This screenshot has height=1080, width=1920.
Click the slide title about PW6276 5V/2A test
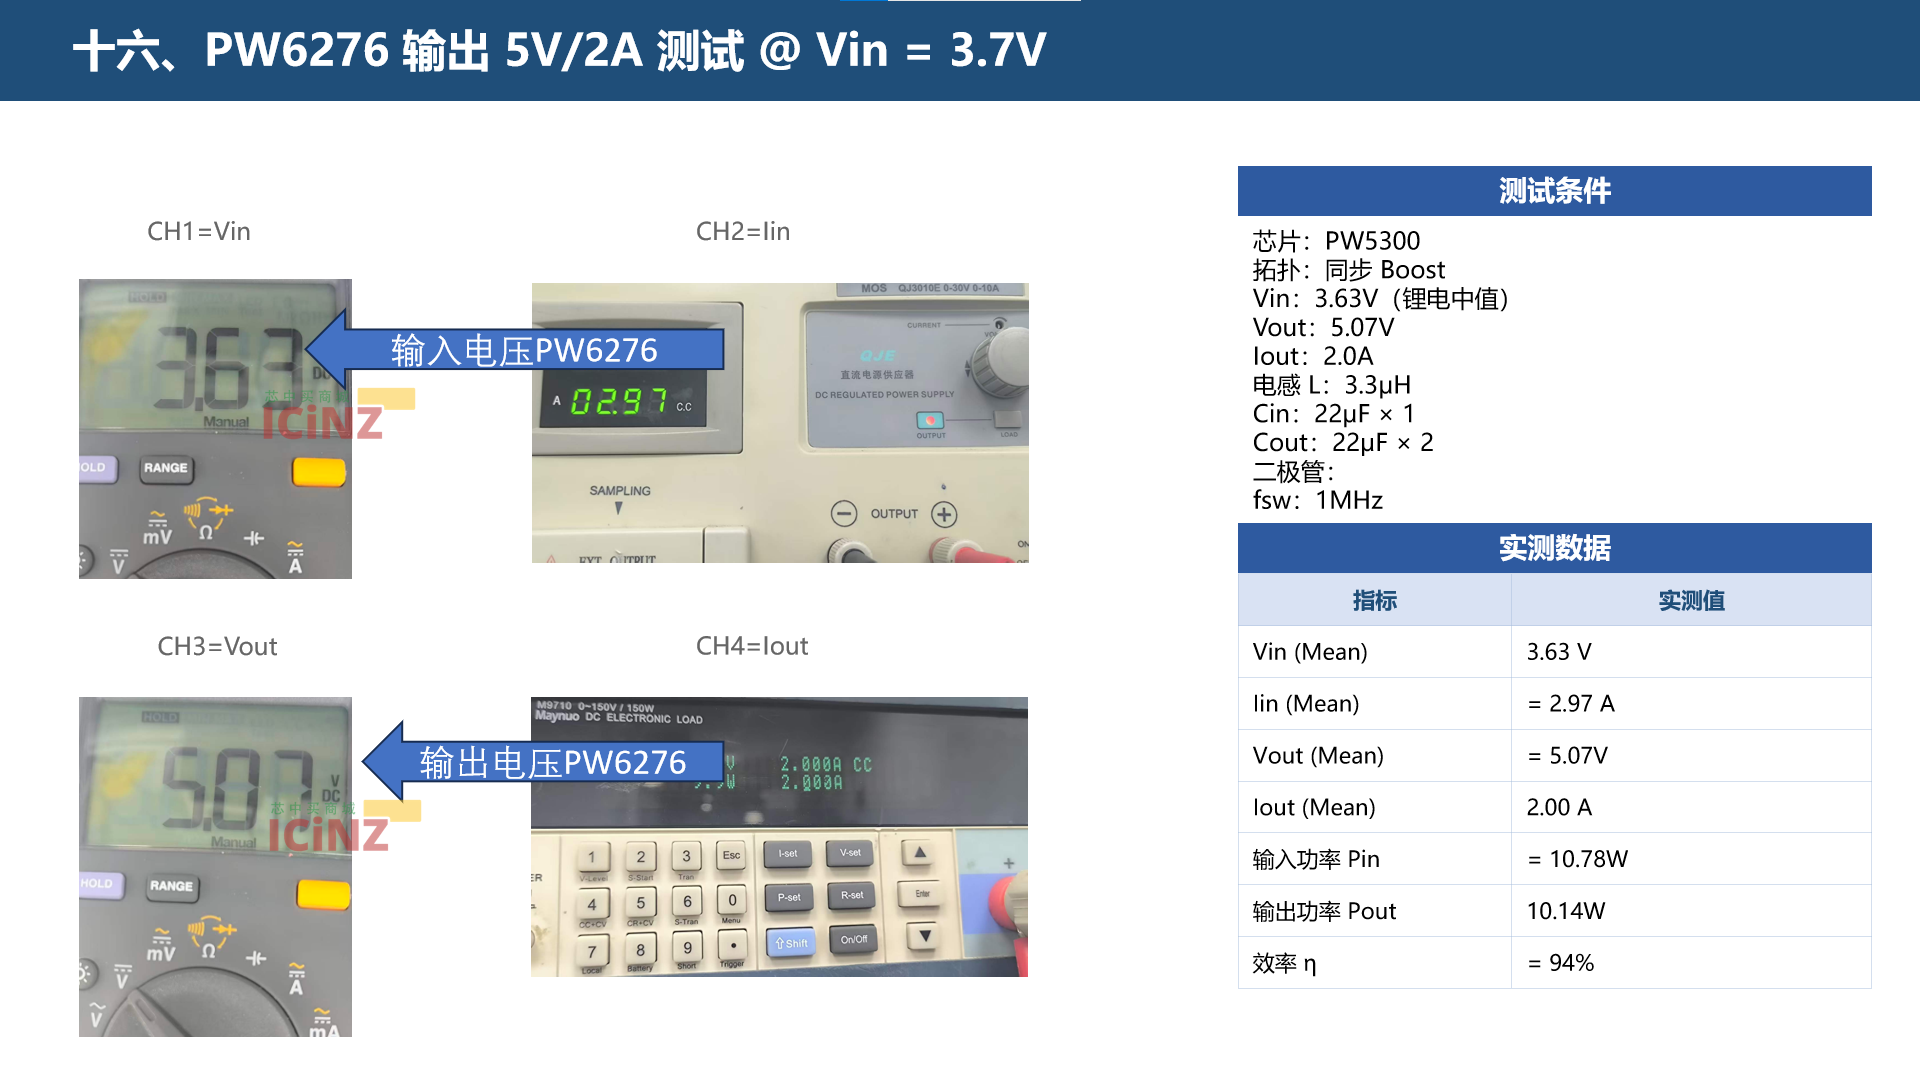click(x=560, y=50)
